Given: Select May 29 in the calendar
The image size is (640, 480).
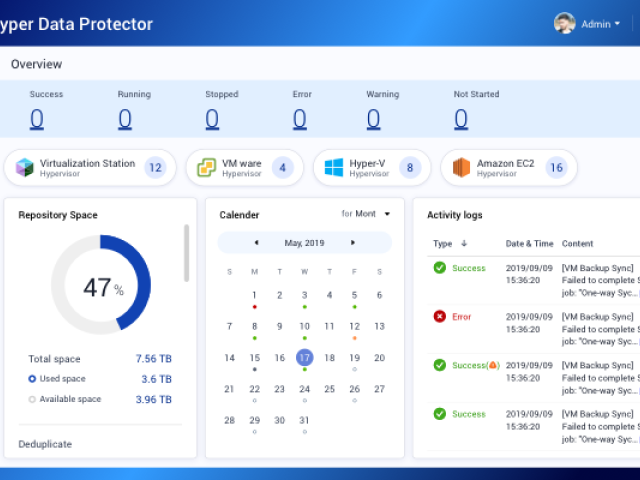Looking at the screenshot, I should [x=254, y=420].
